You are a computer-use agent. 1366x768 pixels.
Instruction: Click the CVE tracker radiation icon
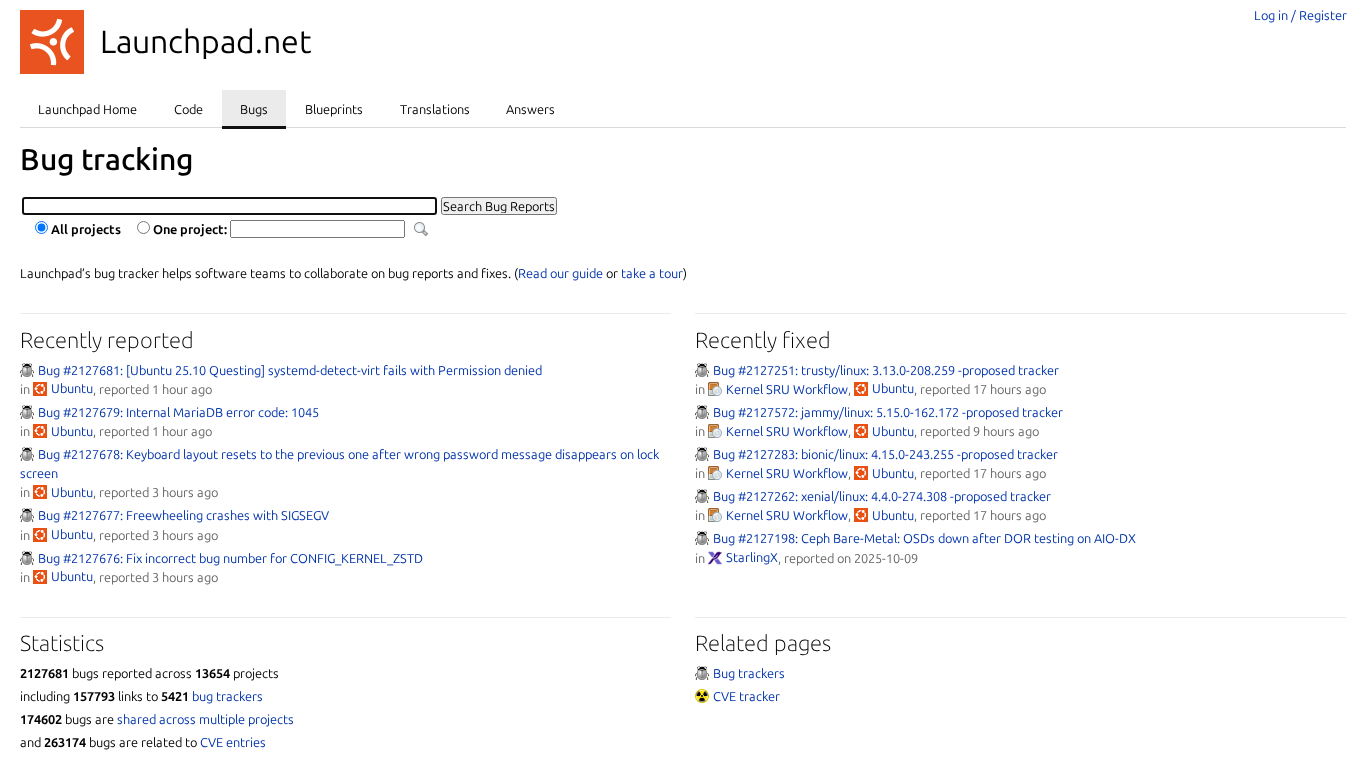coord(702,696)
